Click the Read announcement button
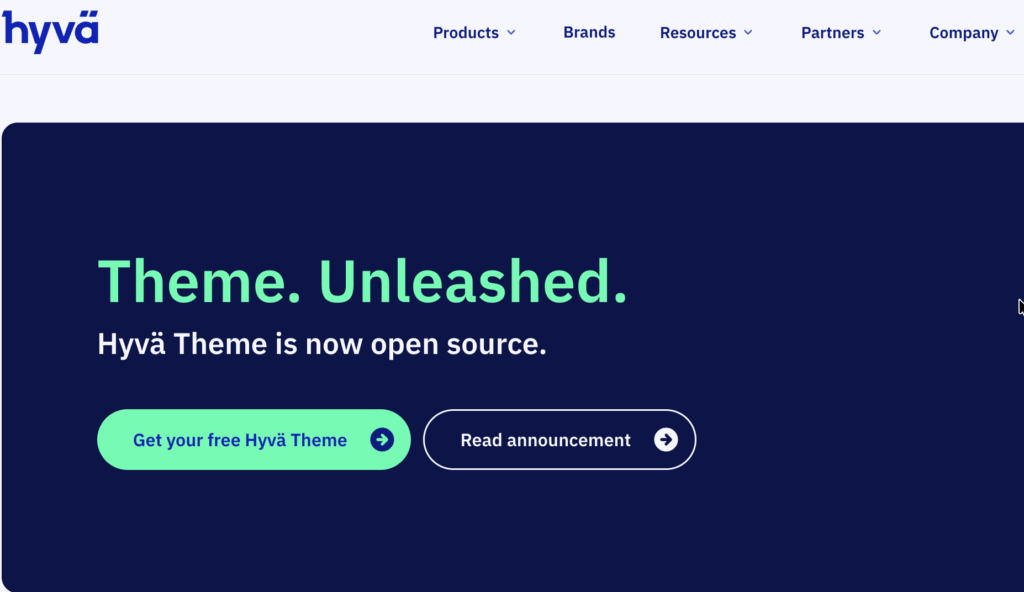This screenshot has width=1024, height=592. [x=560, y=440]
